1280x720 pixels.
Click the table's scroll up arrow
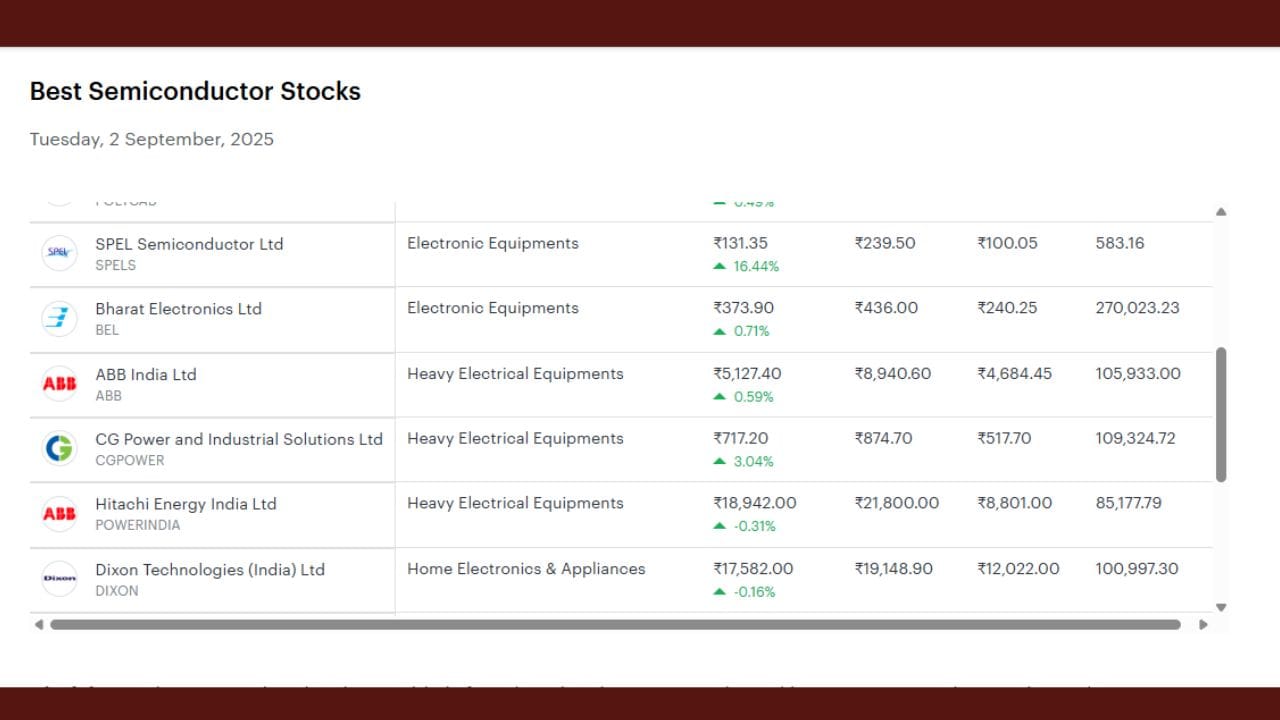pos(1221,212)
